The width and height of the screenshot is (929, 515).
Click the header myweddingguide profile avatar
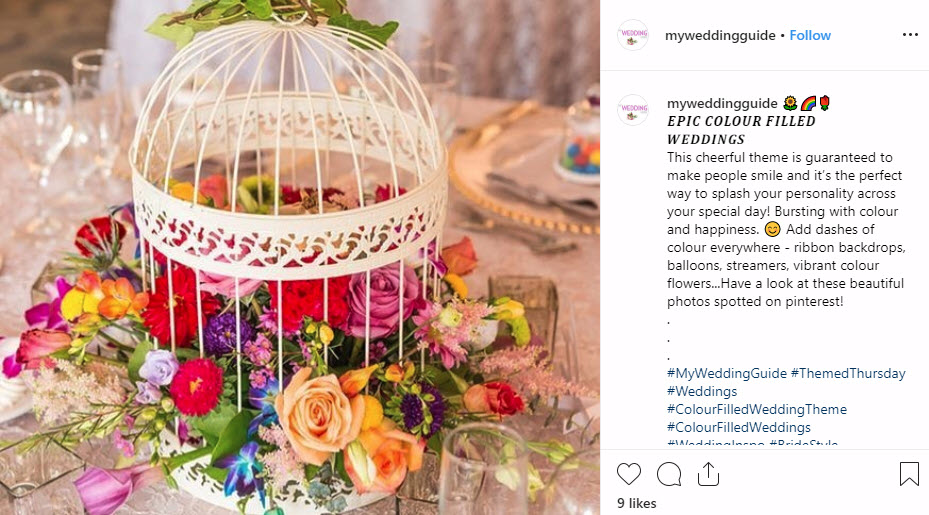633,35
